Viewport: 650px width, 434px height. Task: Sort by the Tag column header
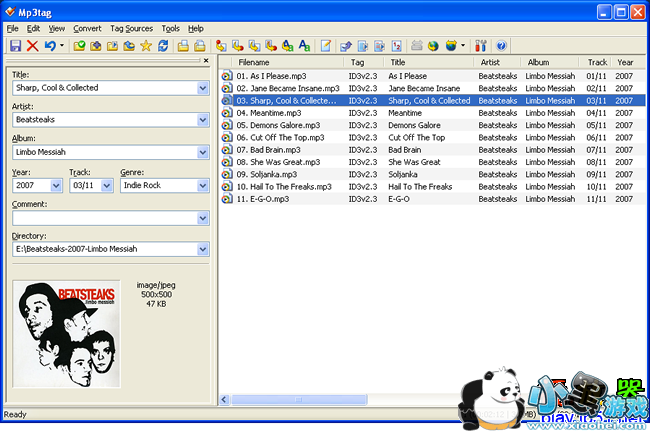click(x=357, y=62)
